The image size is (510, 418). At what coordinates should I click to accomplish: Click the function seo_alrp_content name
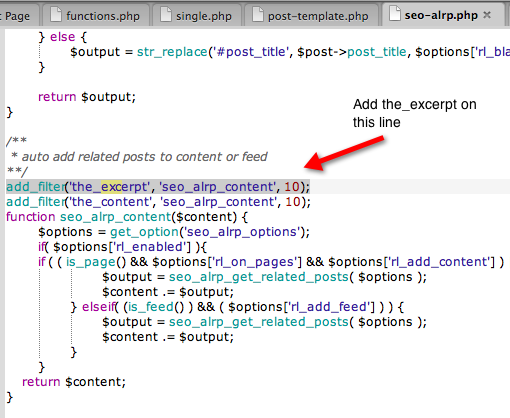[x=115, y=217]
